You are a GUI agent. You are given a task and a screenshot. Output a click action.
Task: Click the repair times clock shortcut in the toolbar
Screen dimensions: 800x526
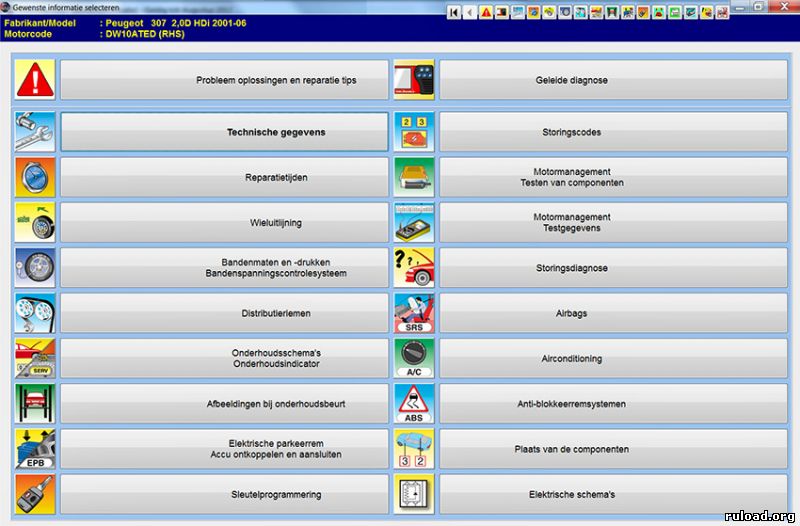pos(533,12)
